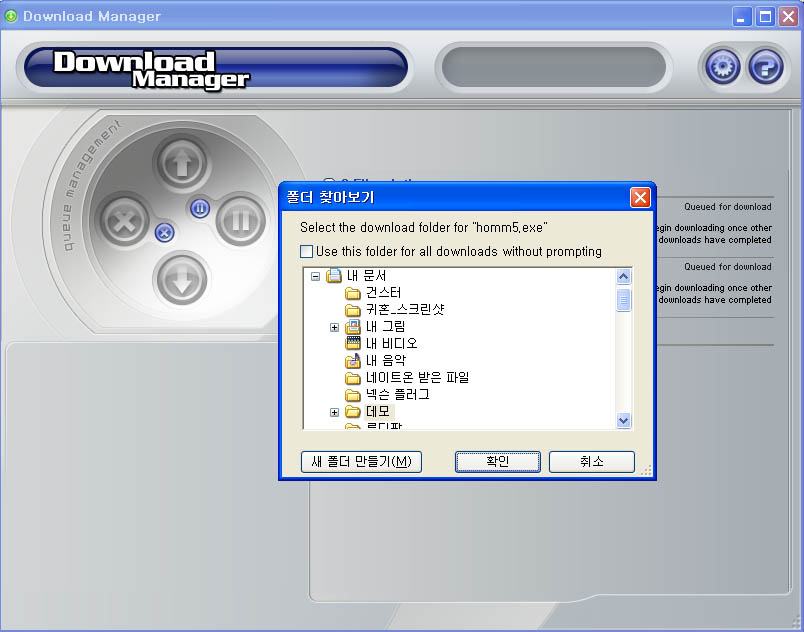
Task: Close the 폴더 찾아보기 dialog
Action: click(640, 197)
